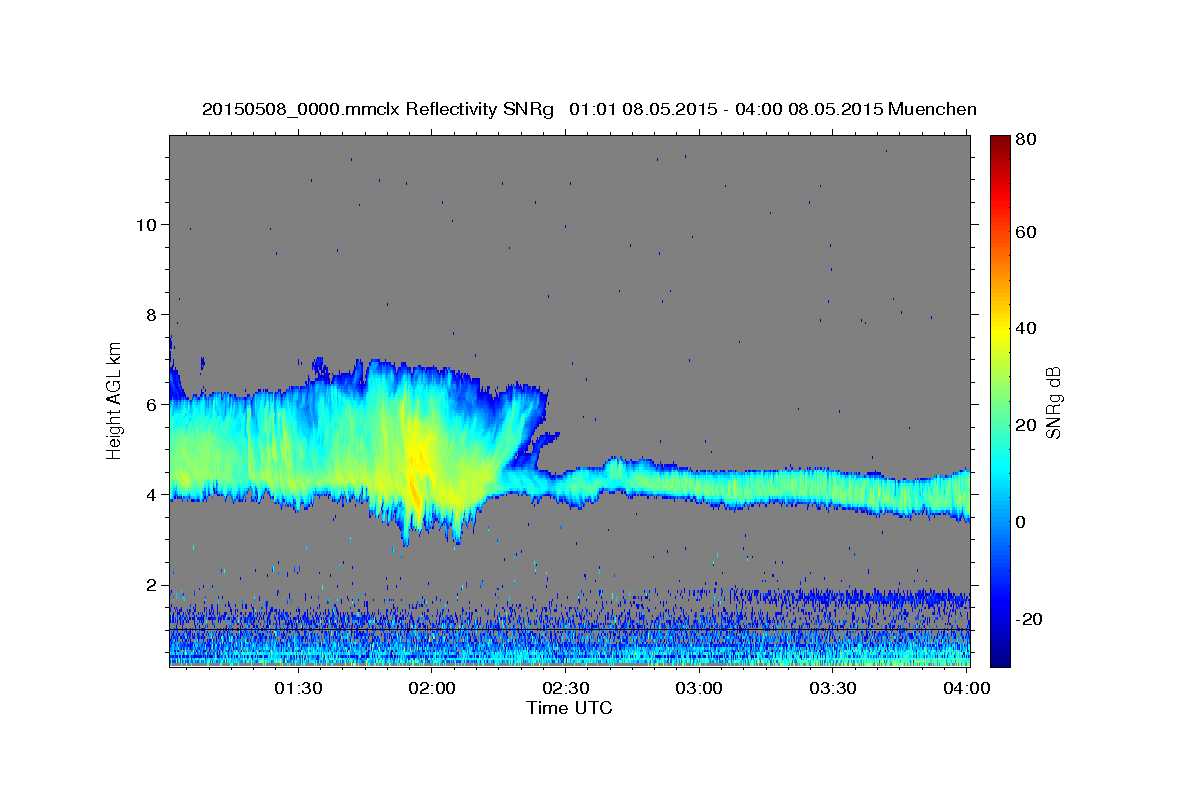
Task: Click the 'Time UTC' axis label
Action: click(569, 708)
